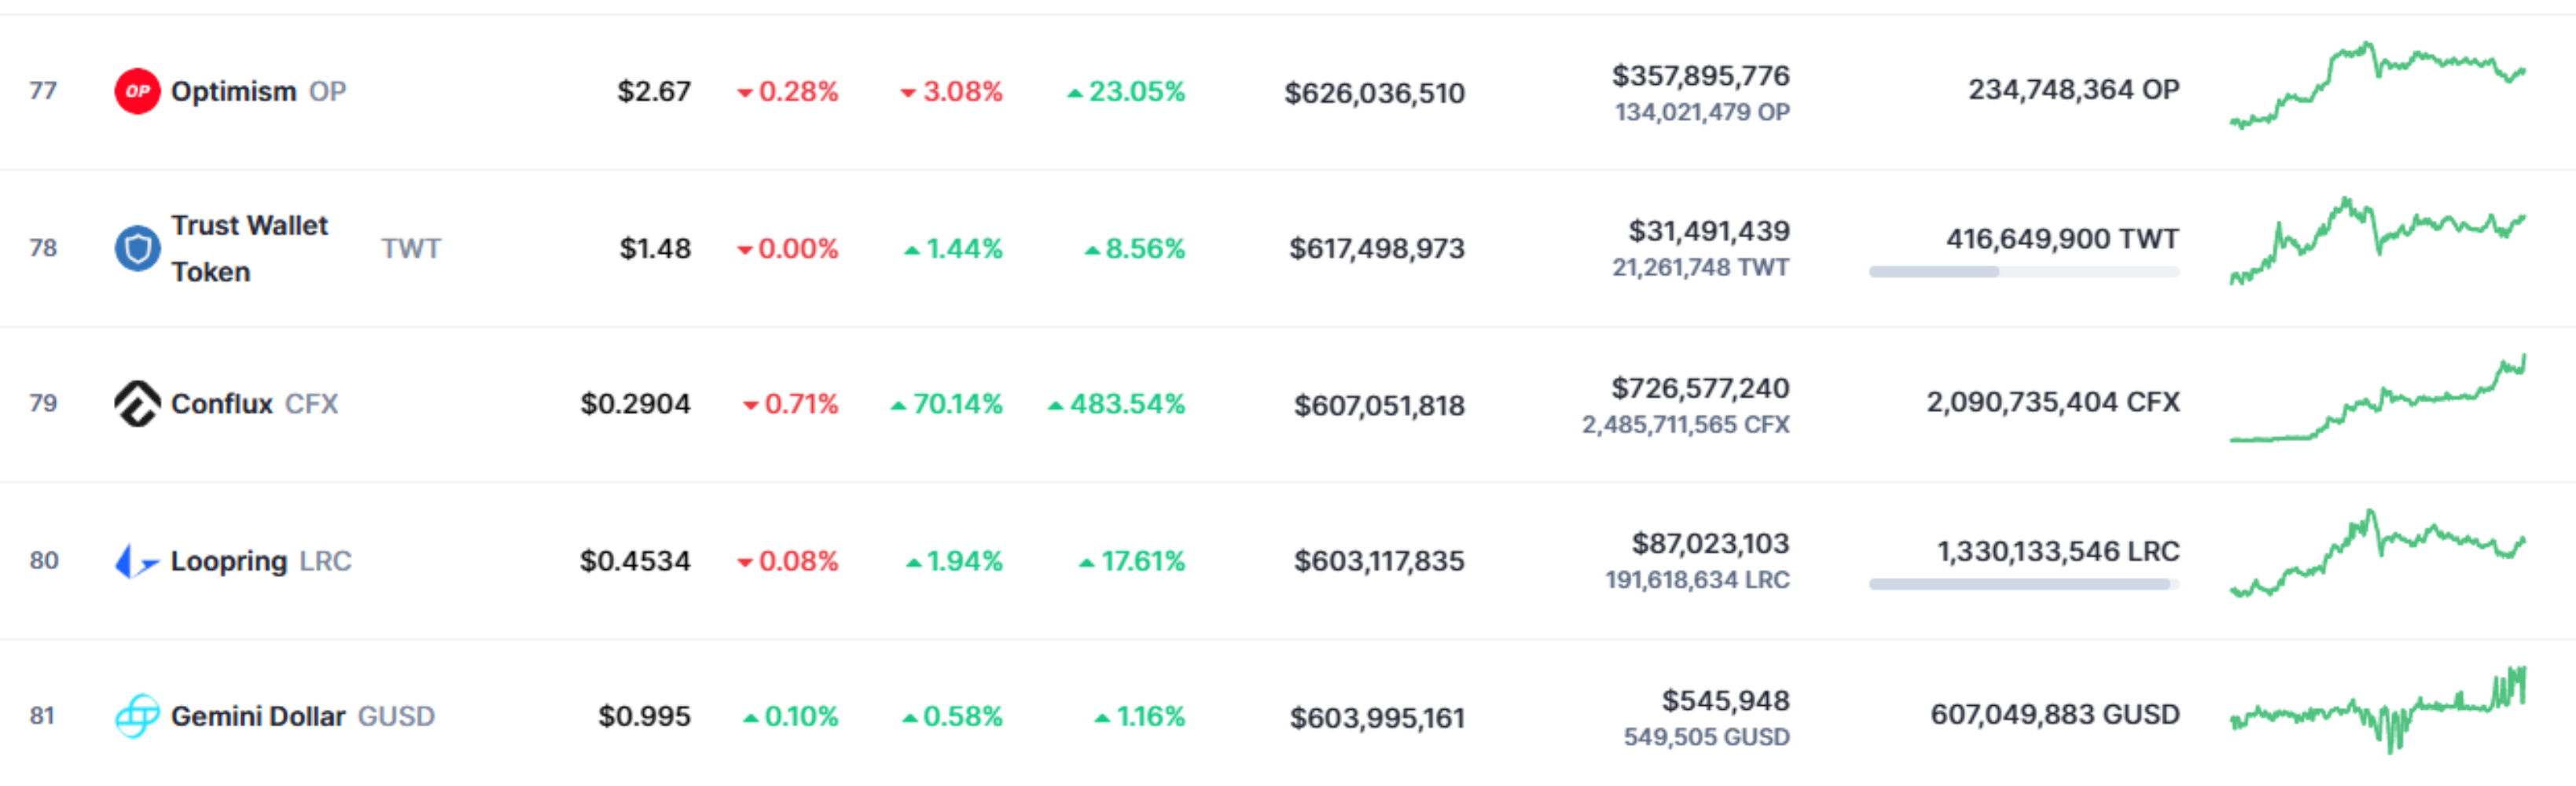The height and width of the screenshot is (786, 2576).
Task: Open Loopring 7-day sparkline chart
Action: (2377, 554)
